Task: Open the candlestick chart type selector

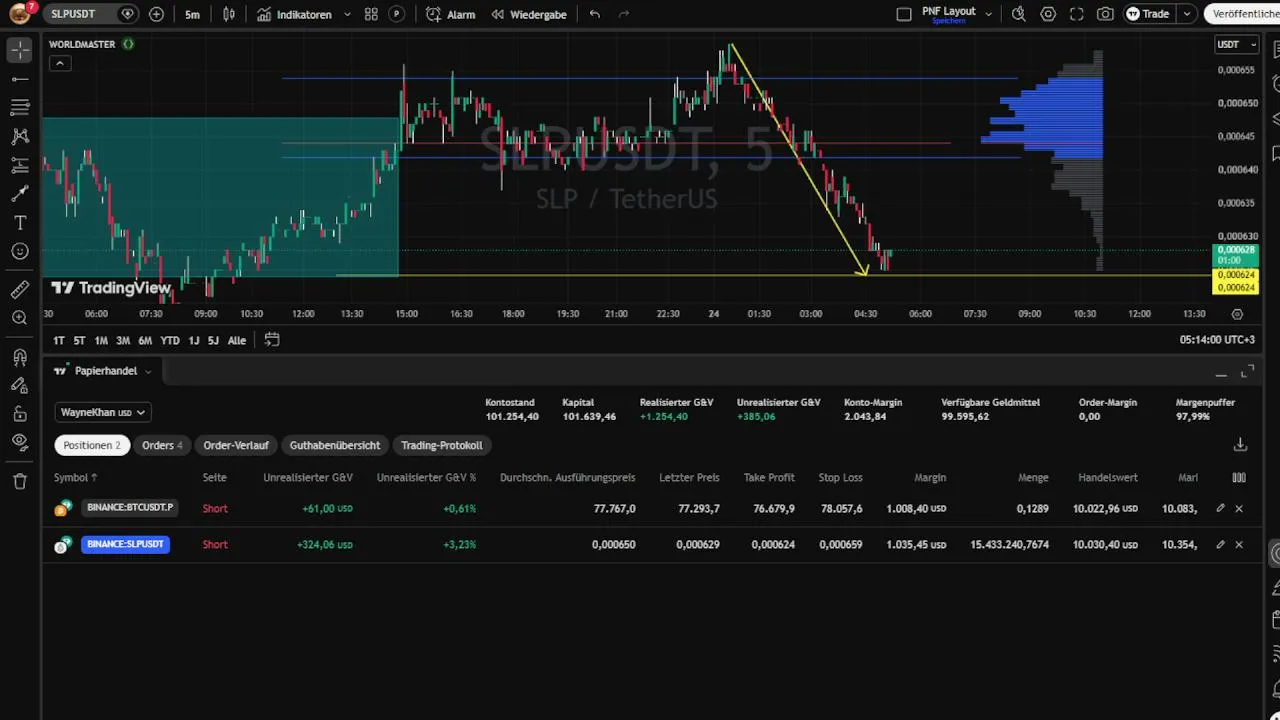Action: click(229, 14)
